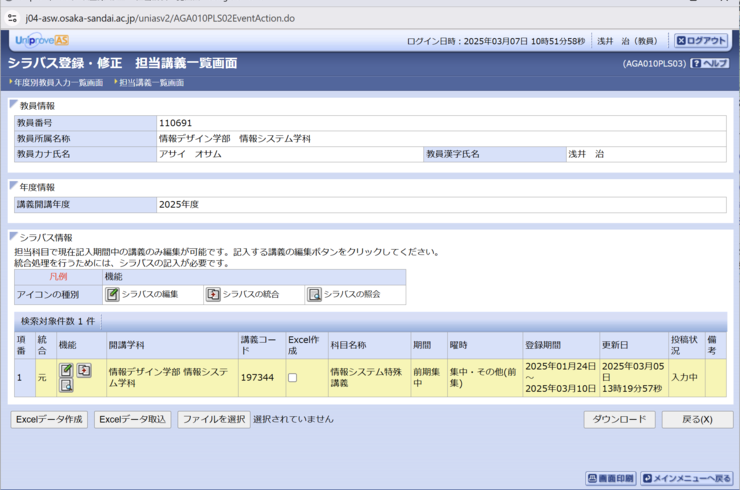Click the legend シラバスの統合 icon
This screenshot has height=490, width=740.
(x=213, y=294)
